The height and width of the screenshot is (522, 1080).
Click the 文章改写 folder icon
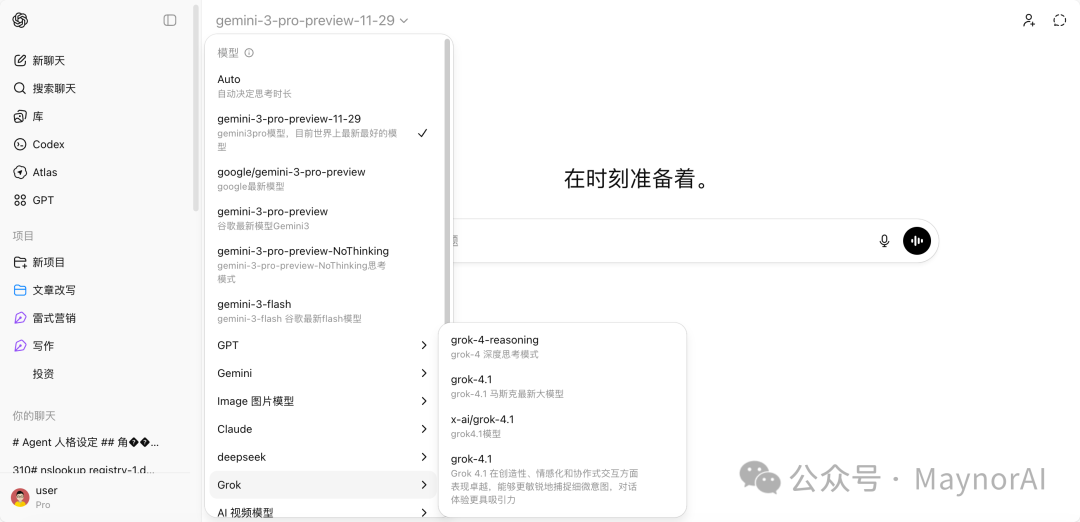tap(20, 290)
